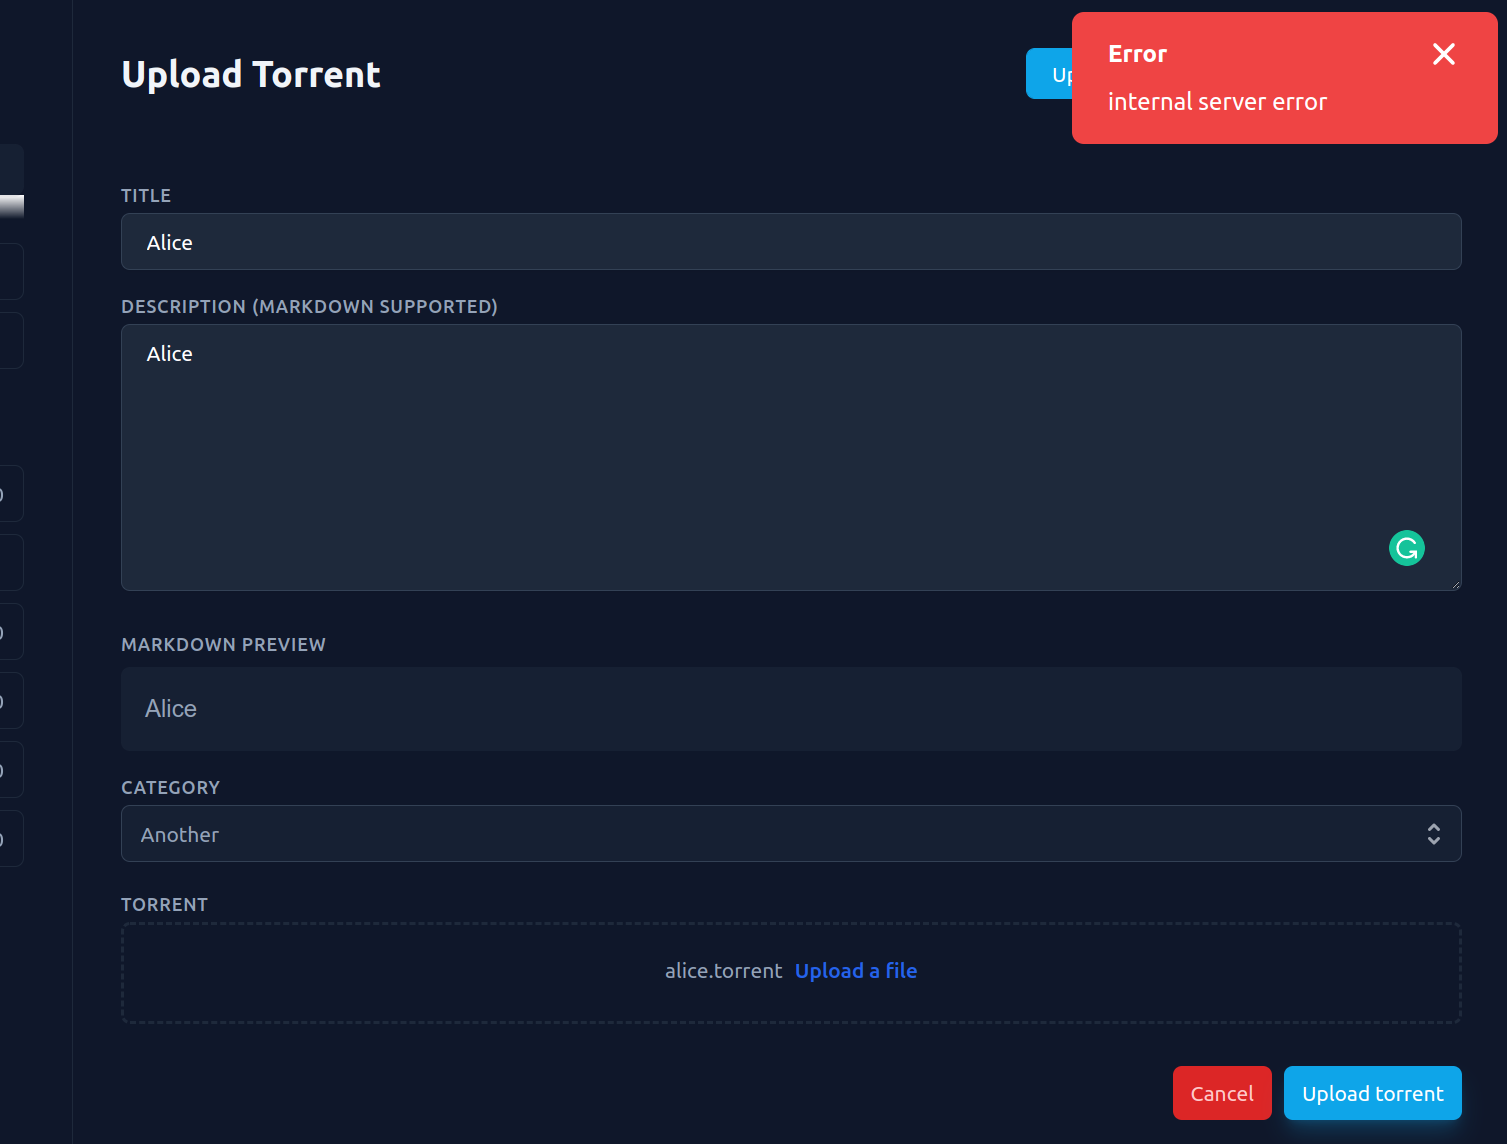Click the Description (Markdown Supported) label
Viewport: 1507px width, 1144px height.
[309, 307]
